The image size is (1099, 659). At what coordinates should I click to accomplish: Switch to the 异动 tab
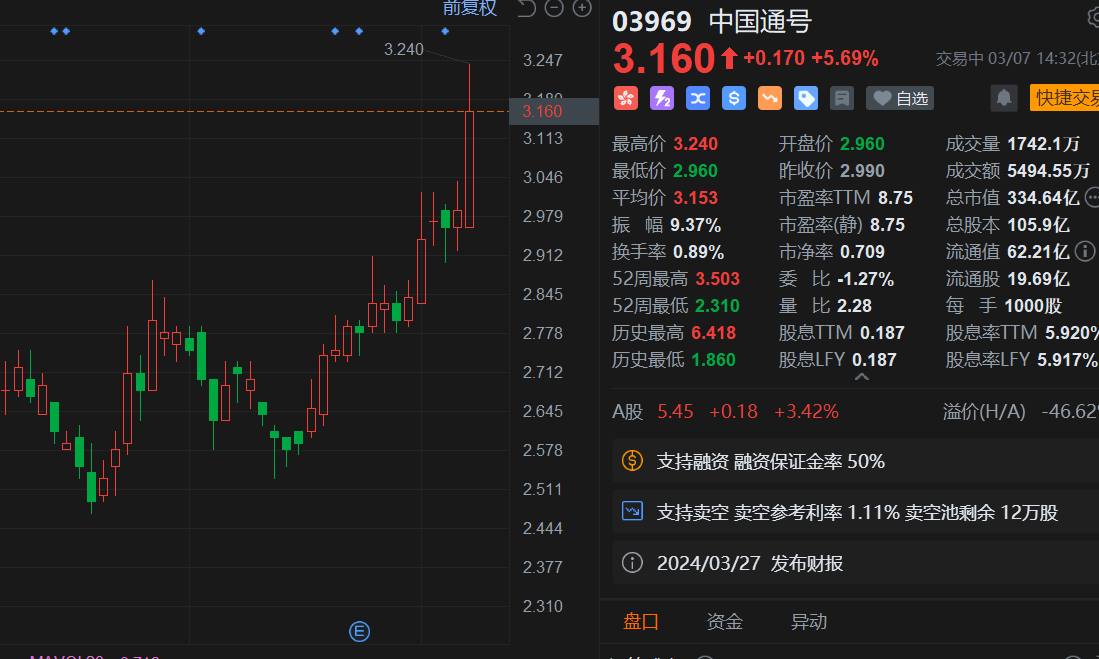pyautogui.click(x=809, y=622)
